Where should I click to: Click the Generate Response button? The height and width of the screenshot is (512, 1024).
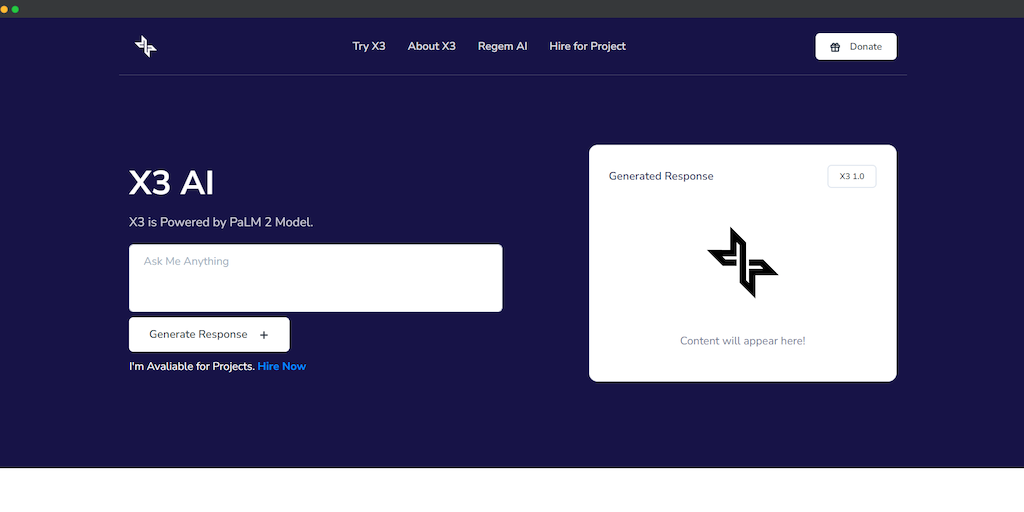coord(209,334)
